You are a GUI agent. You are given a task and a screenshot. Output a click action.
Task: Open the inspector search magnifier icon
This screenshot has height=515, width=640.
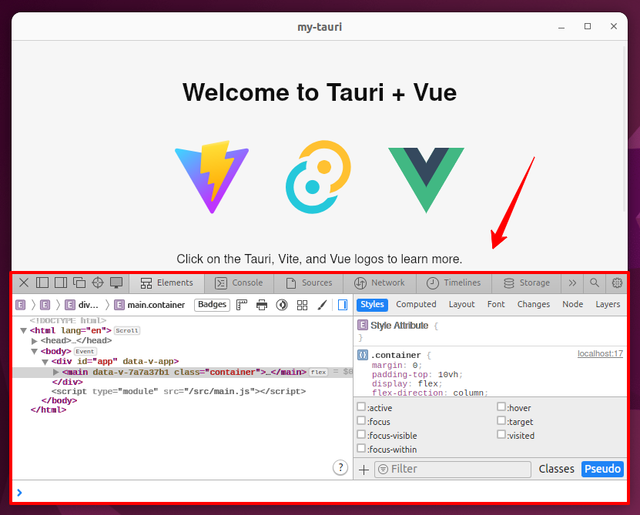tap(595, 283)
